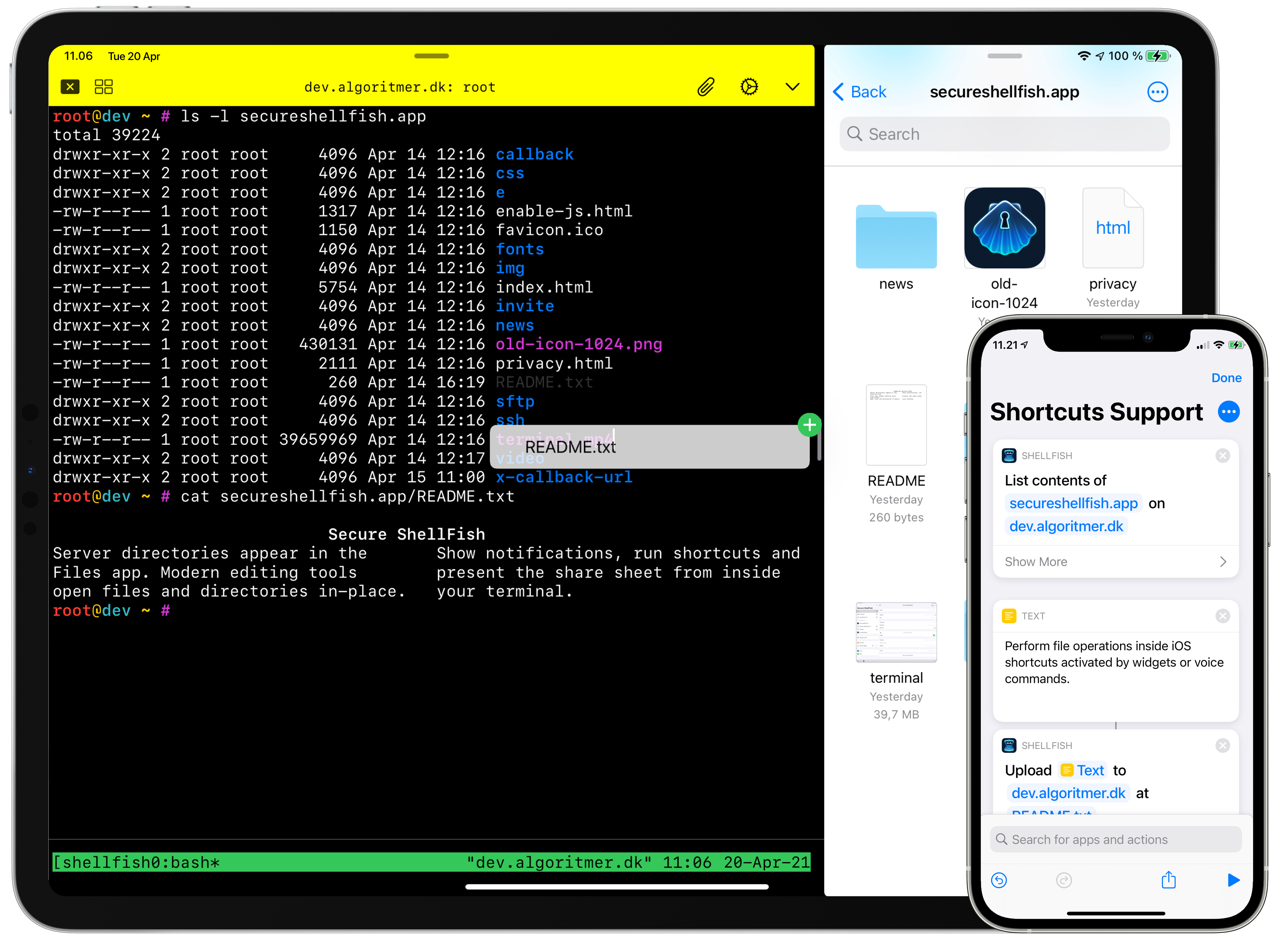Tap the battery indicator on iPad status bar
This screenshot has width=1280, height=938.
(x=1159, y=56)
